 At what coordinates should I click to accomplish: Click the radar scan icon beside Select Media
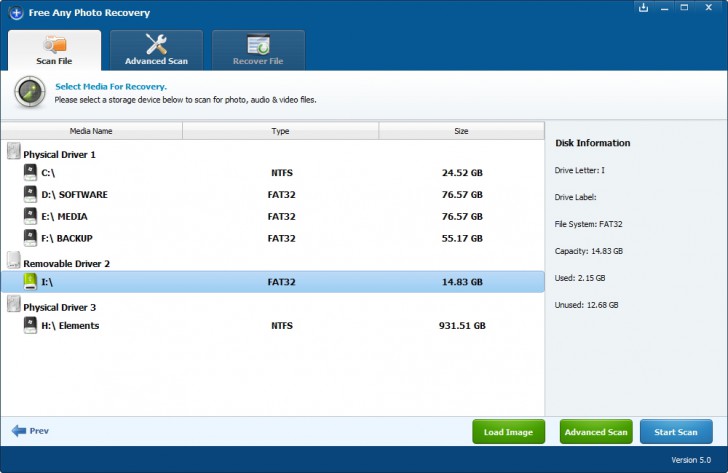click(30, 92)
